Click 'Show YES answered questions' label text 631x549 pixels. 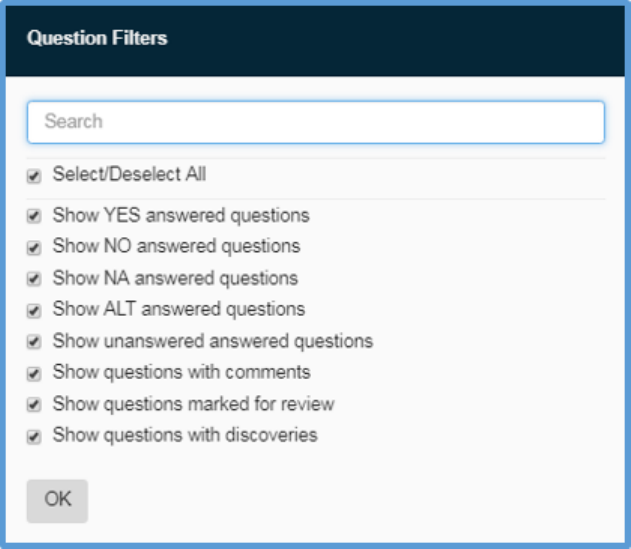181,215
